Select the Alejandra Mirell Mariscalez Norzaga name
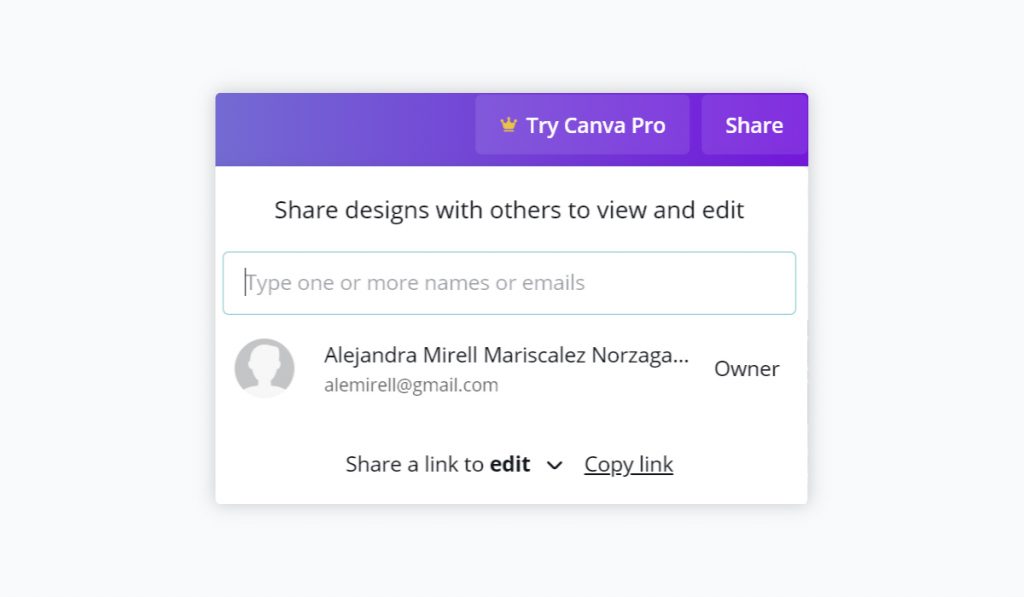This screenshot has width=1024, height=597. (506, 355)
